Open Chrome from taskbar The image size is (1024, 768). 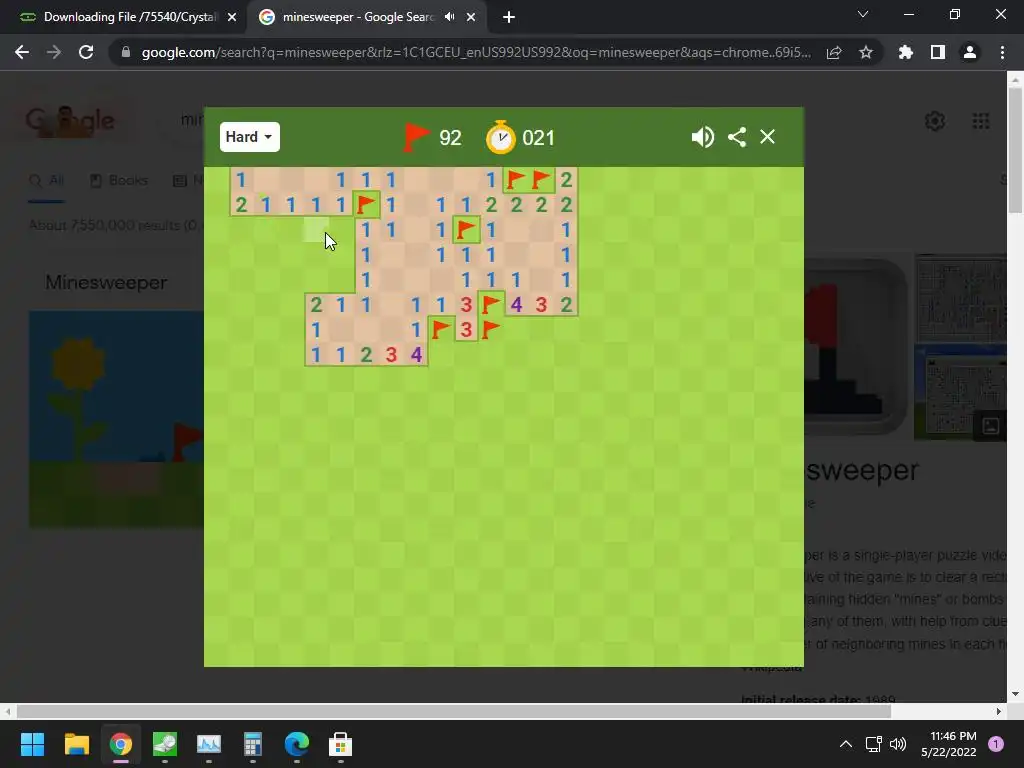121,744
